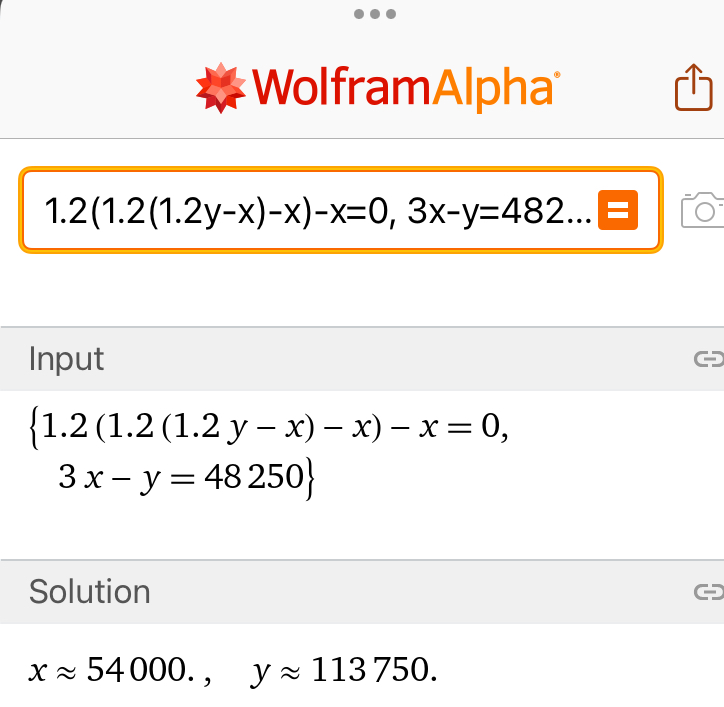Tap the red WolframAlpha star logo
This screenshot has width=724, height=707.
[x=220, y=88]
